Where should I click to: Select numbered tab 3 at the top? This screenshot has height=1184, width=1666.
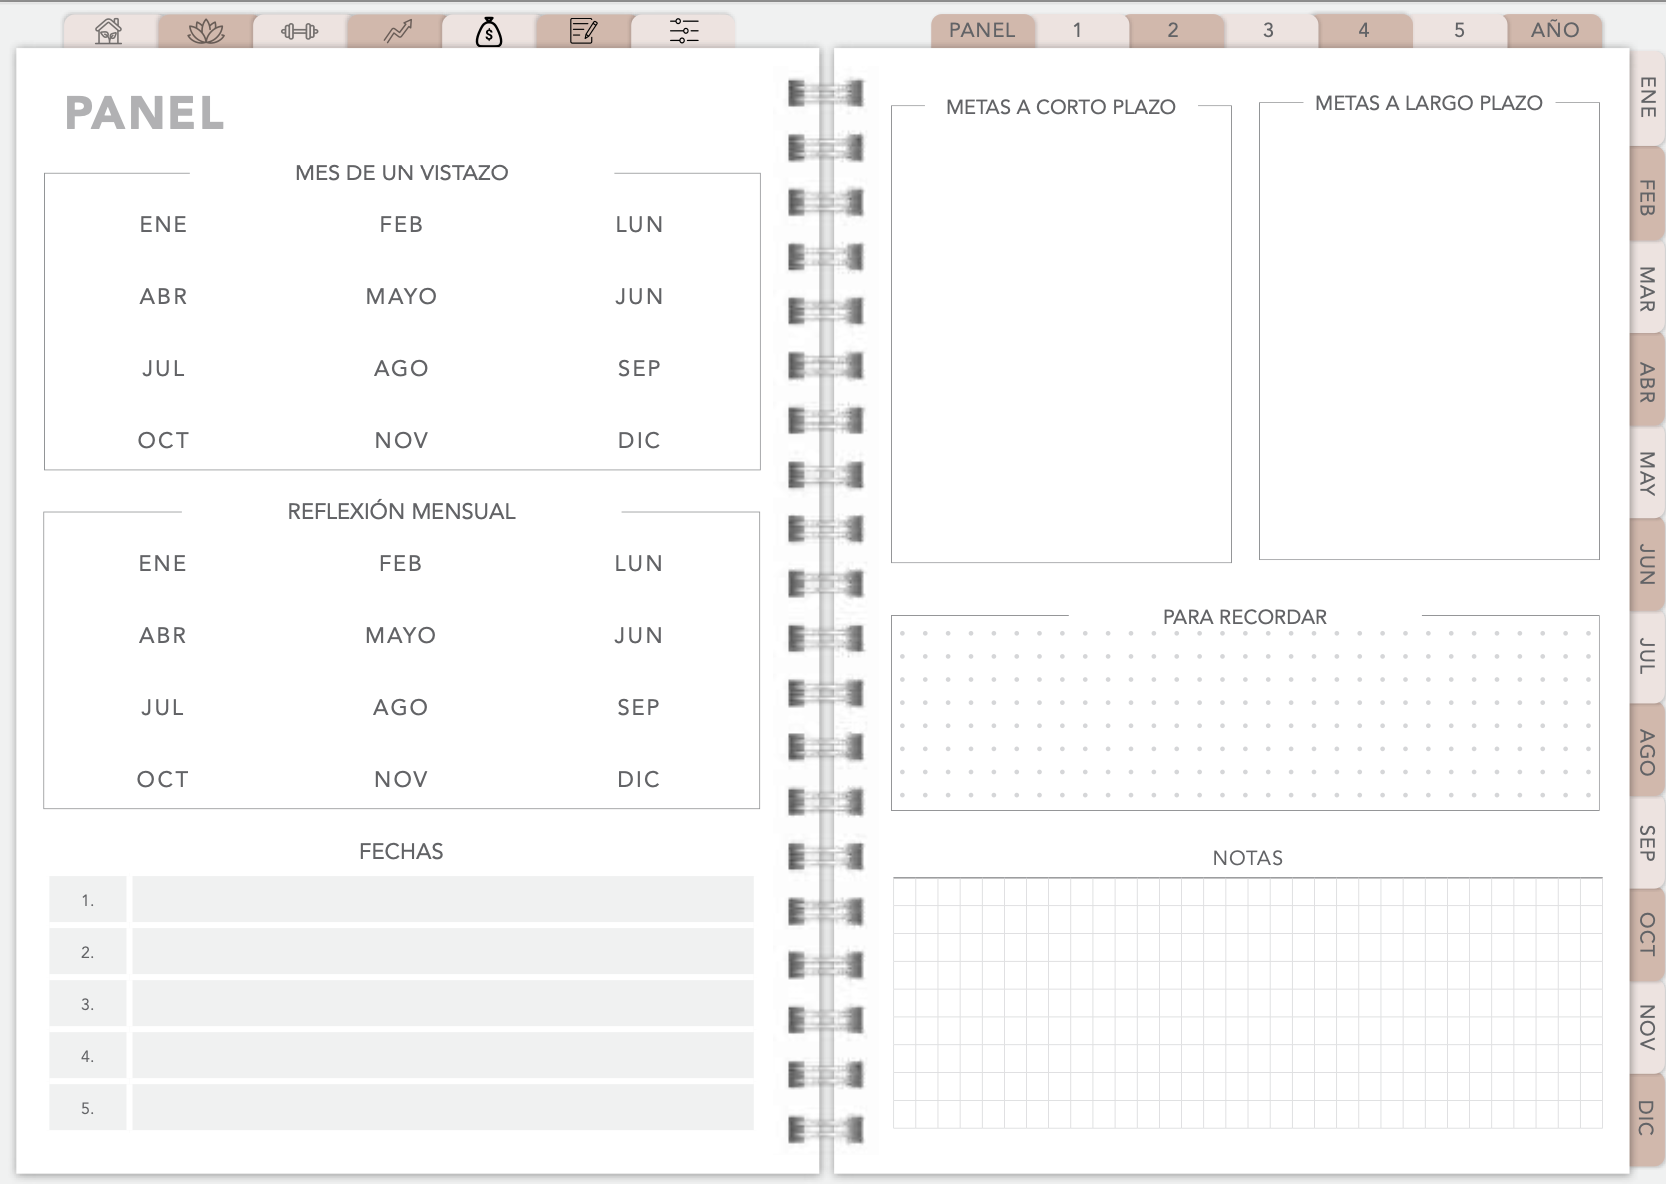tap(1268, 30)
